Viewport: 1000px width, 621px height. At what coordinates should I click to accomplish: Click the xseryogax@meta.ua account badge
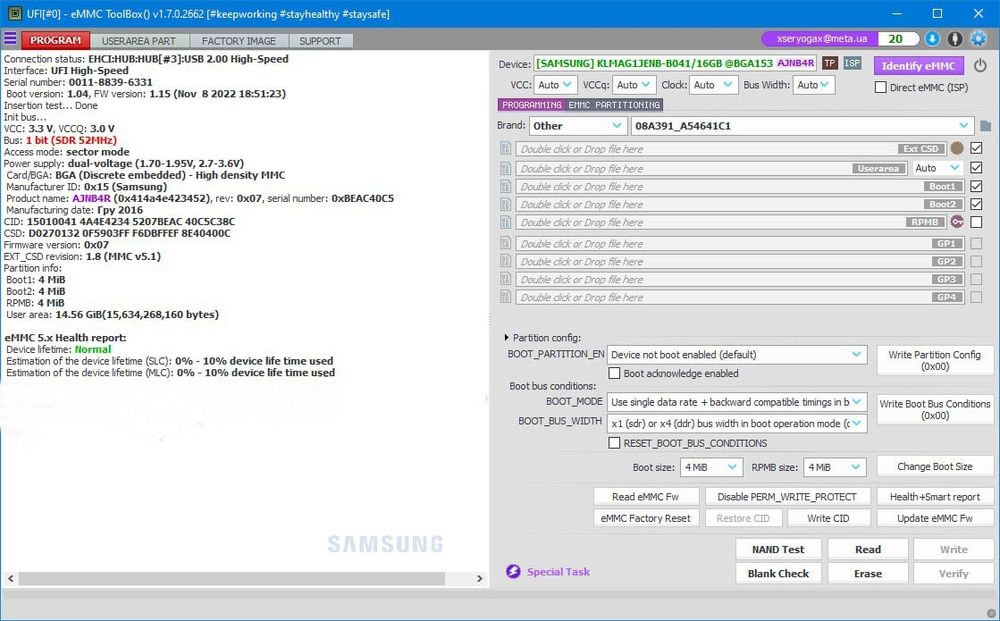(821, 39)
